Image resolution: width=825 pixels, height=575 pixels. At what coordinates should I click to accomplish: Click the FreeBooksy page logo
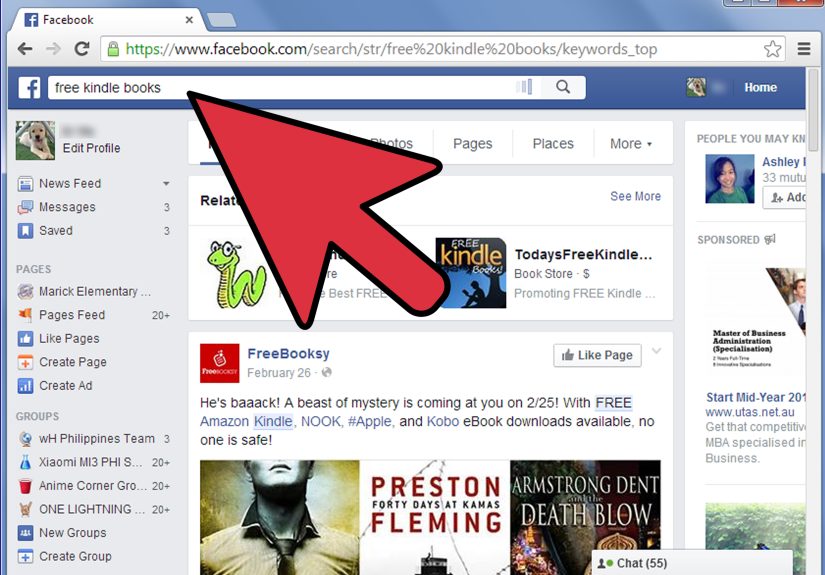219,363
